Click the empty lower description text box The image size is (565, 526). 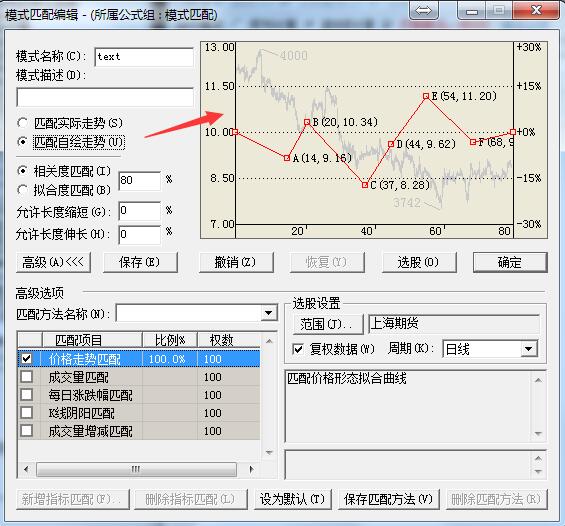pos(408,465)
